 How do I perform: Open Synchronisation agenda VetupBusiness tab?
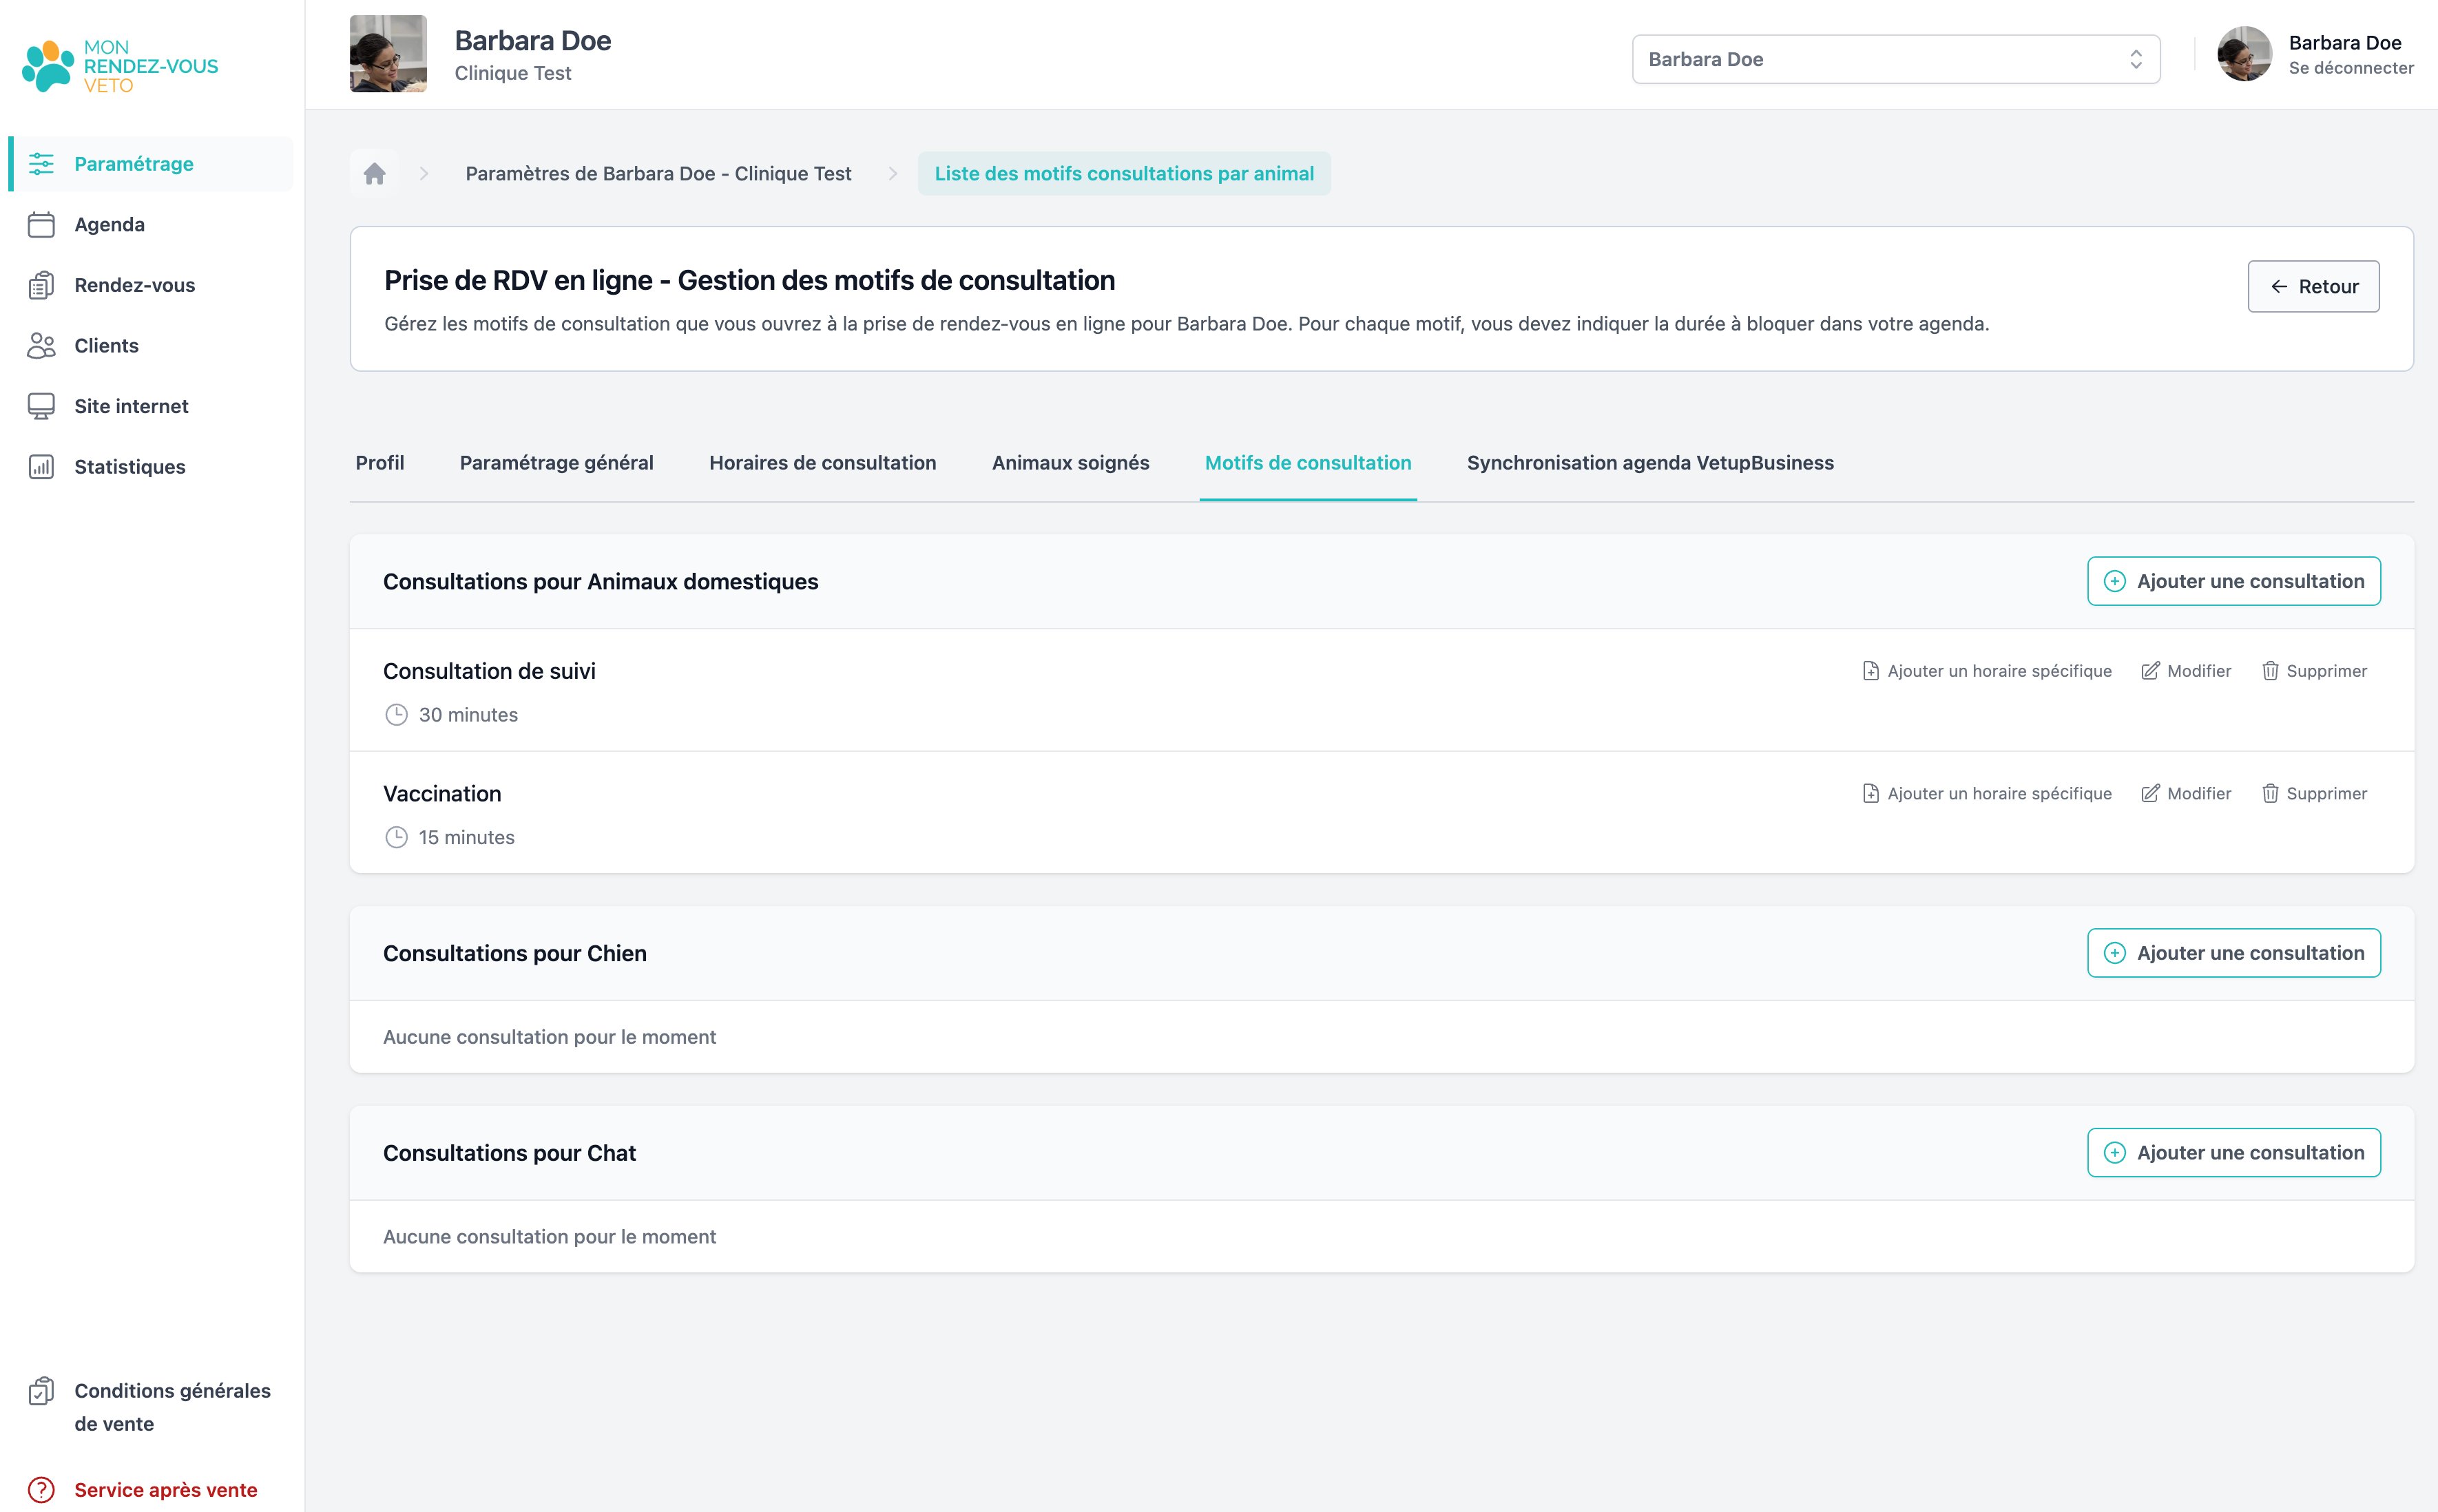(x=1650, y=463)
